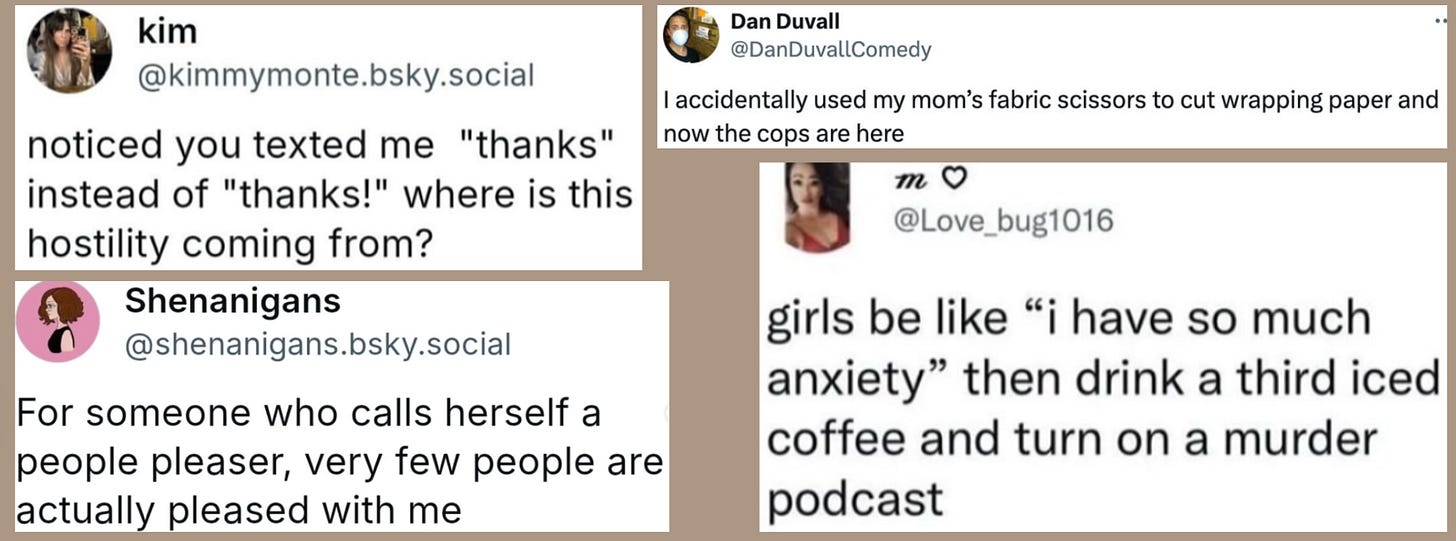Click the Love_bug1016 profile photo
The image size is (1456, 541).
point(818,207)
